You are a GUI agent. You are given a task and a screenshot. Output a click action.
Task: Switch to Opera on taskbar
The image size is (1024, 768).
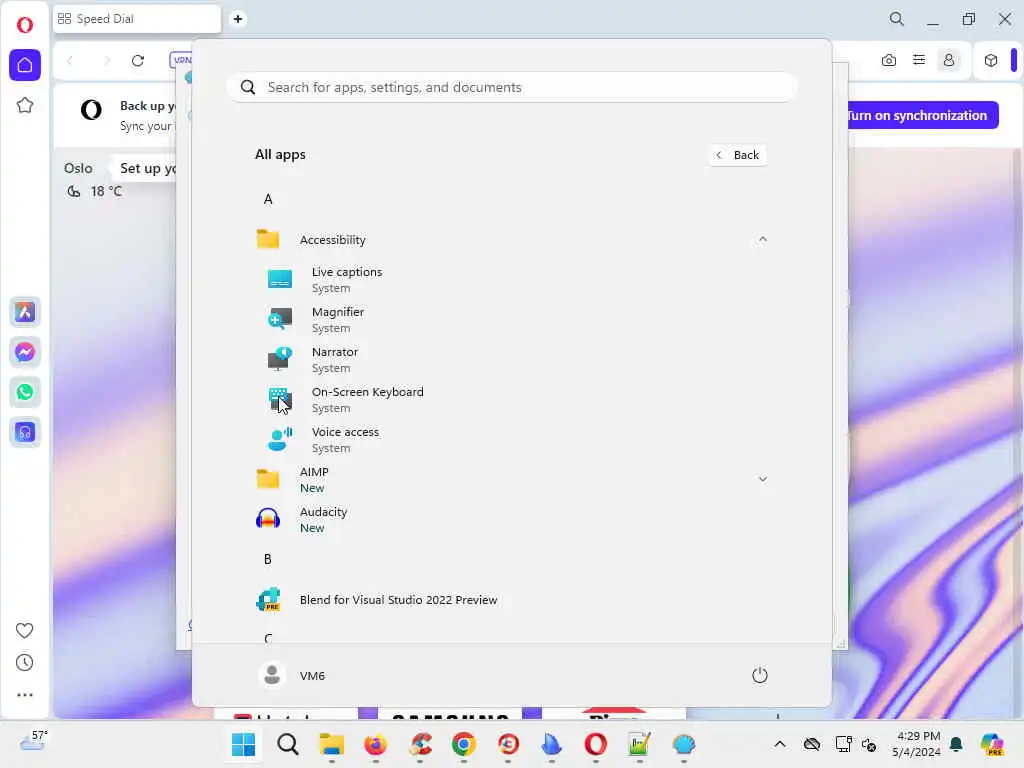click(596, 744)
